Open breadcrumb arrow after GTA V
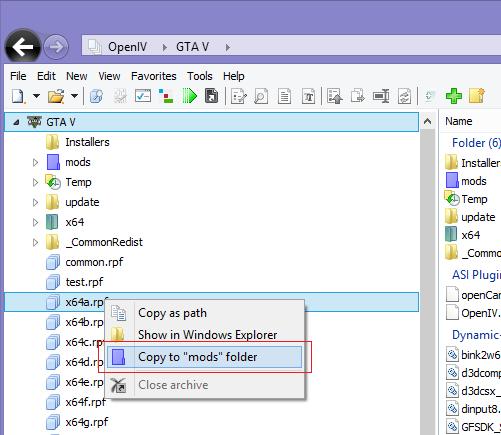Image resolution: width=501 pixels, height=435 pixels. [228, 47]
